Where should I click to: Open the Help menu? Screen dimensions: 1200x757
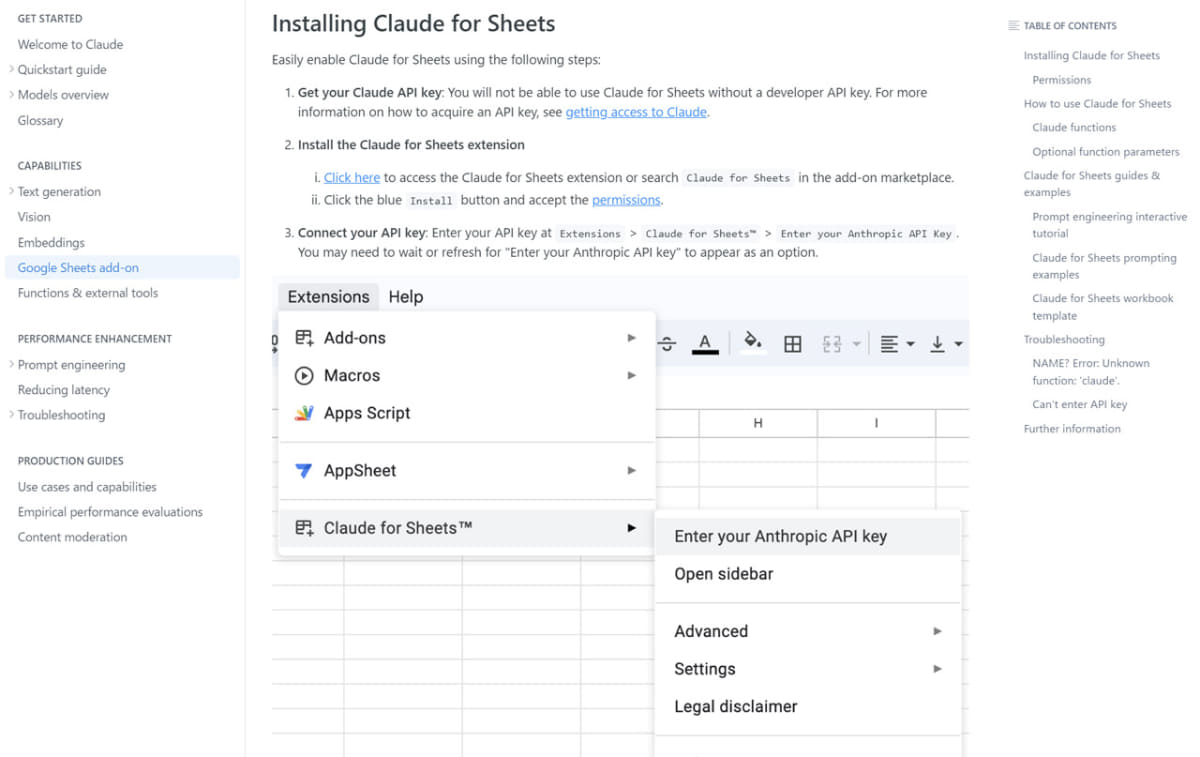point(406,297)
